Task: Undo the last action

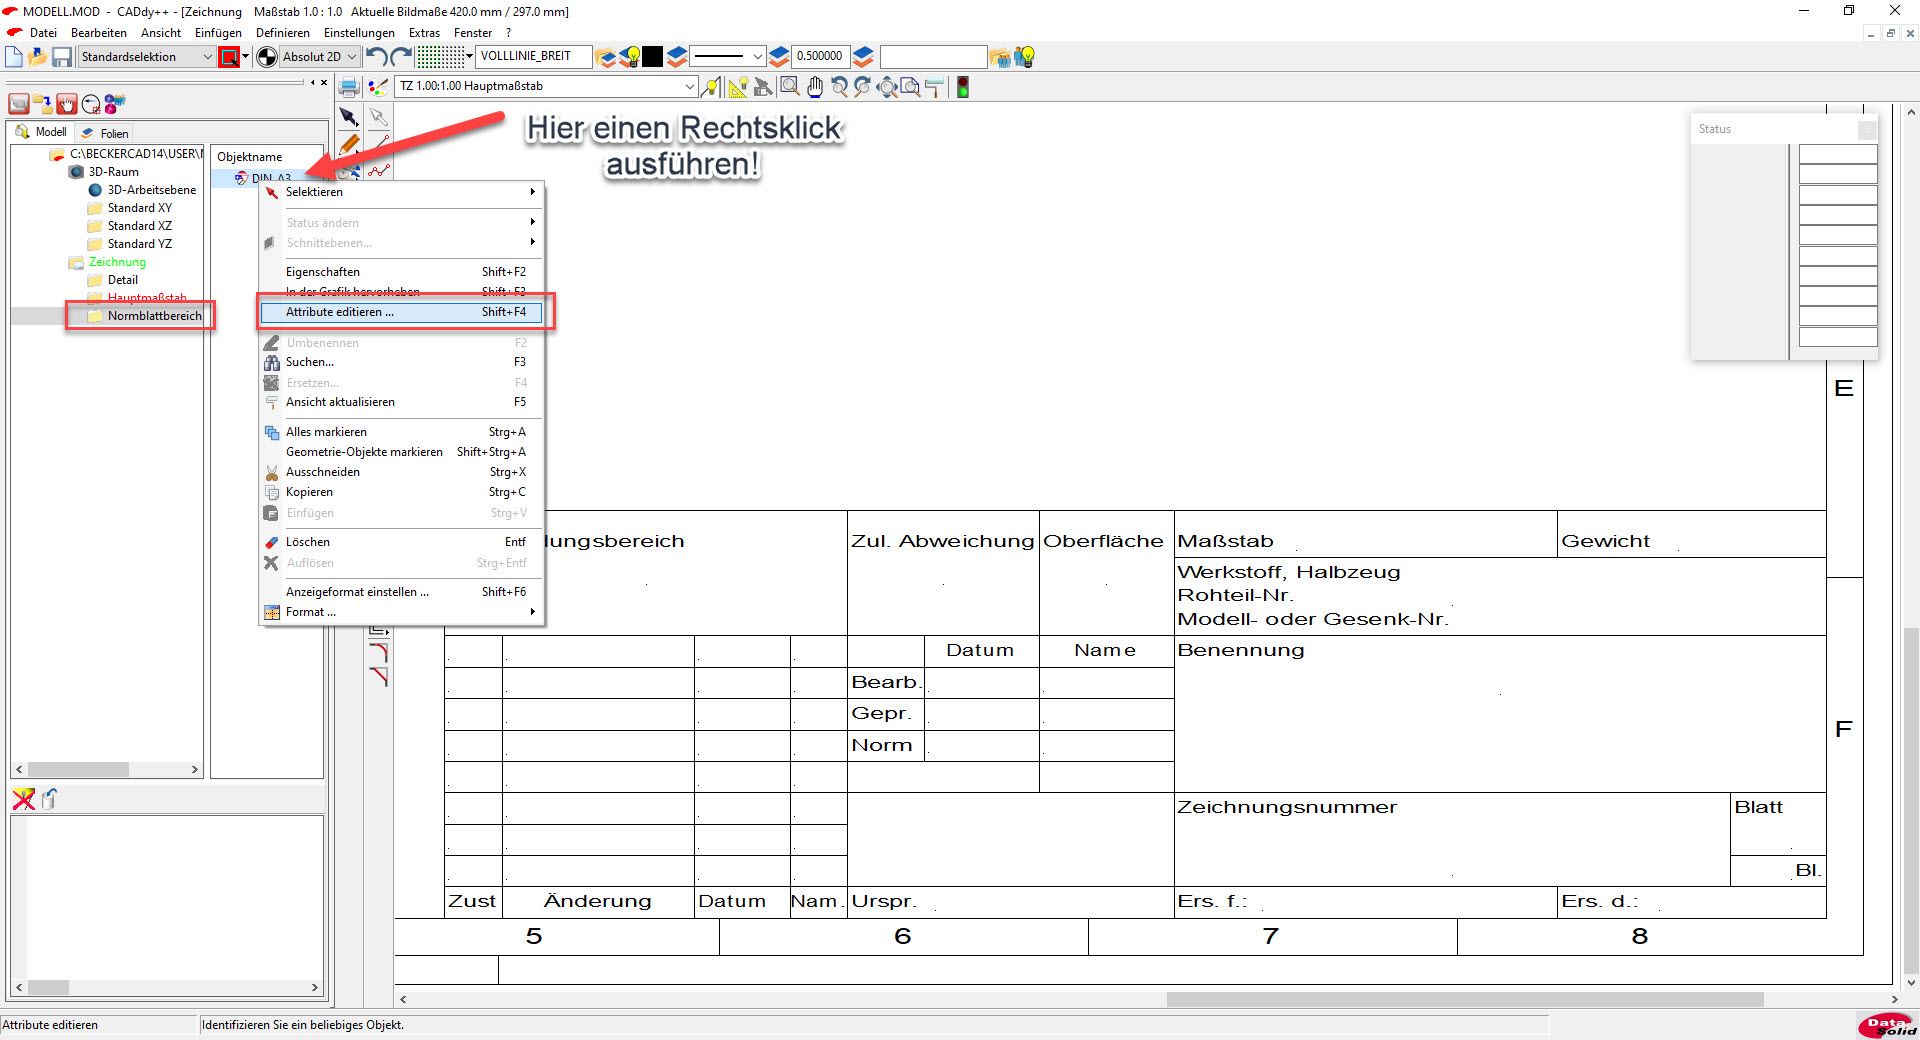Action: (376, 57)
